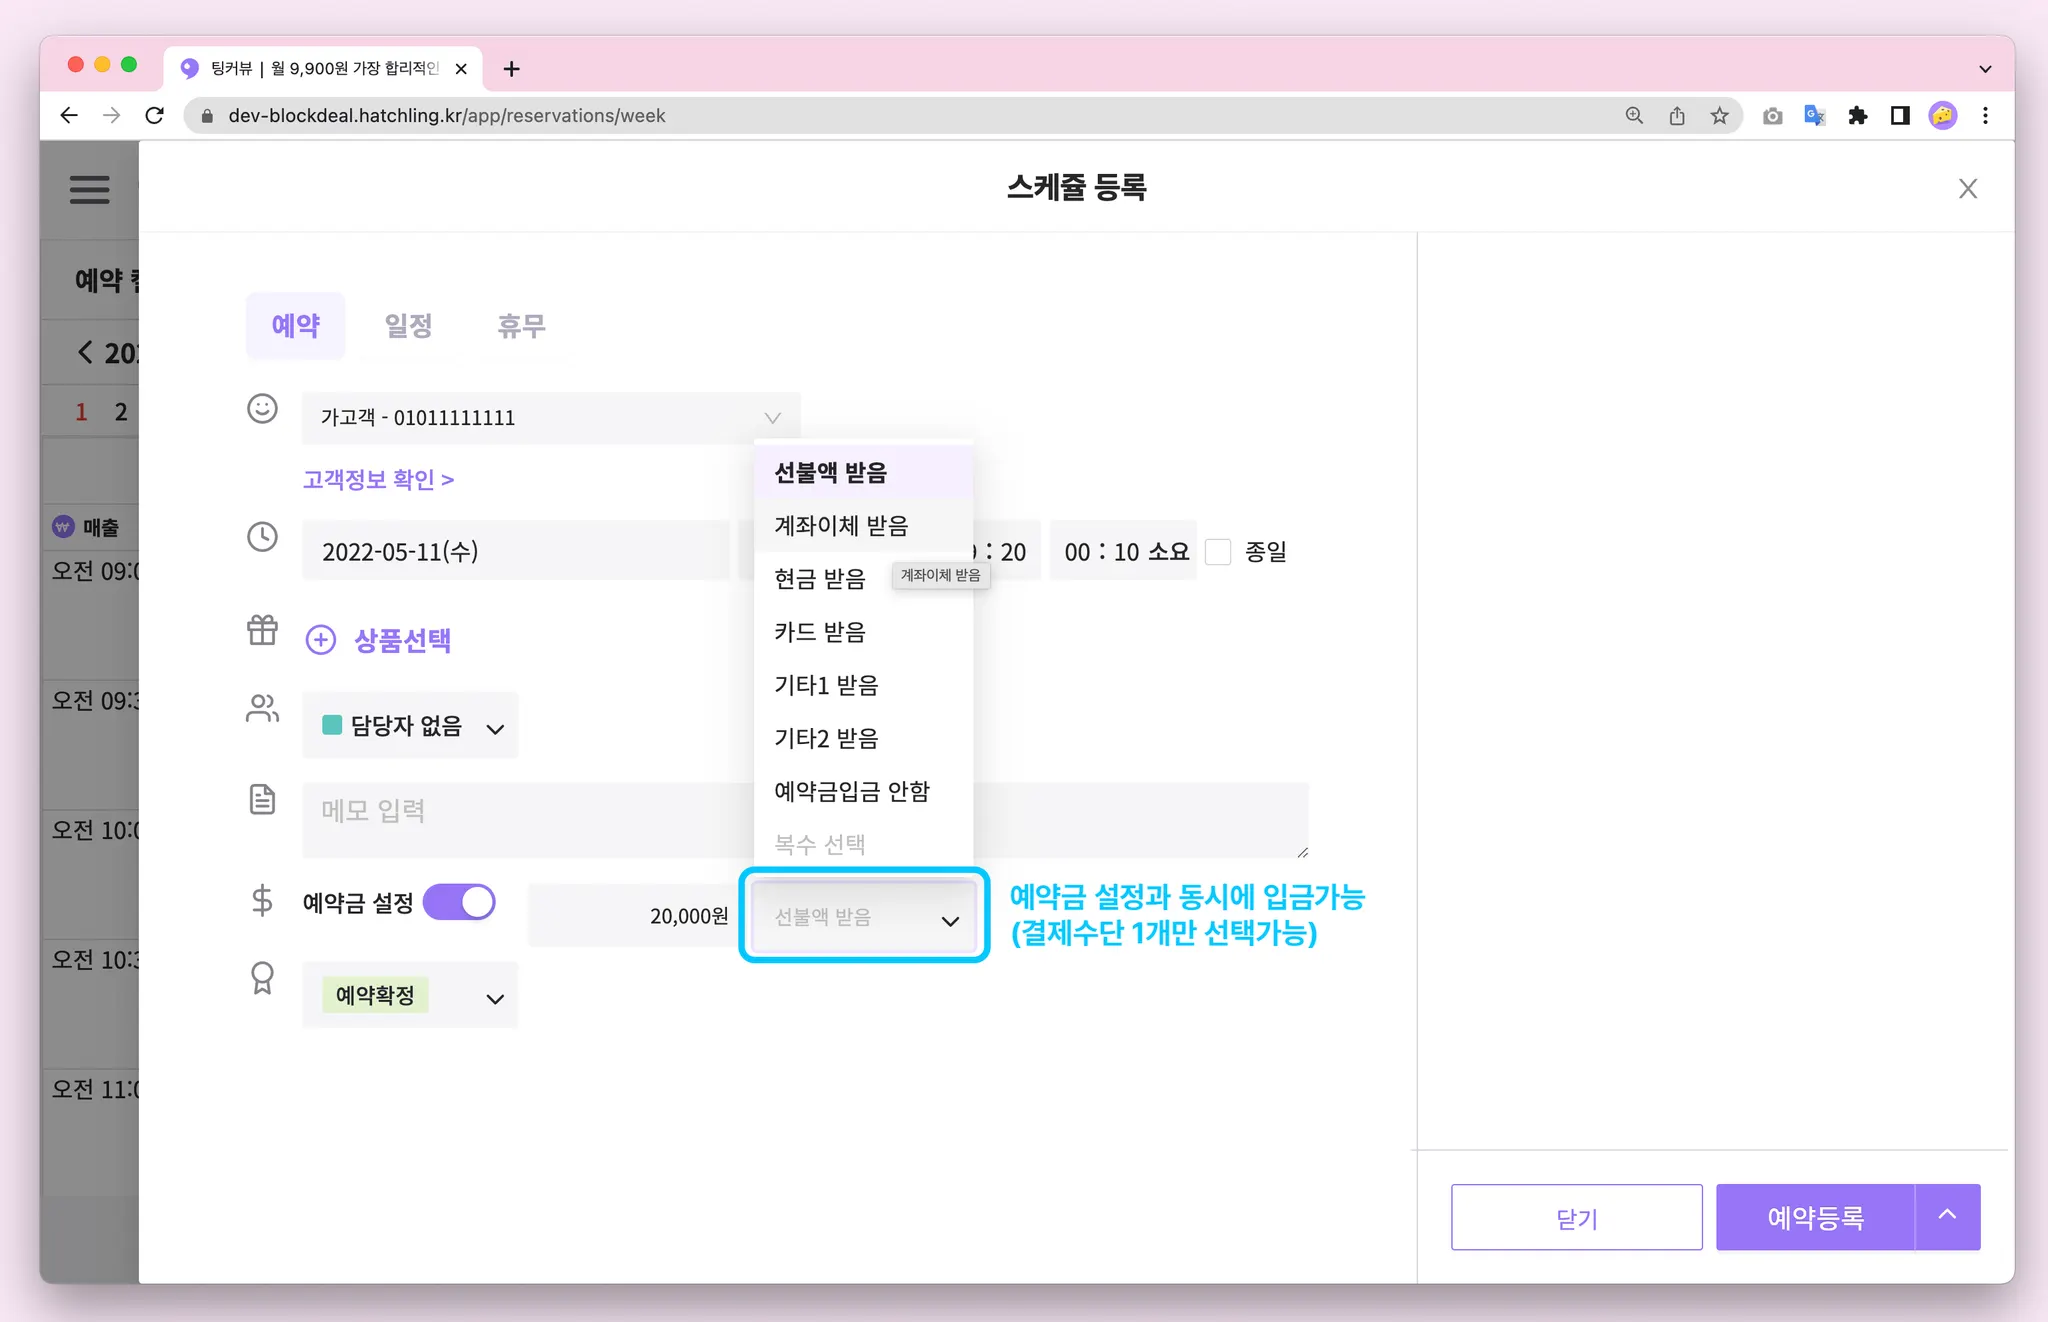Viewport: 2048px width, 1322px height.
Task: Click the Google Translate extension icon
Action: click(x=1814, y=116)
